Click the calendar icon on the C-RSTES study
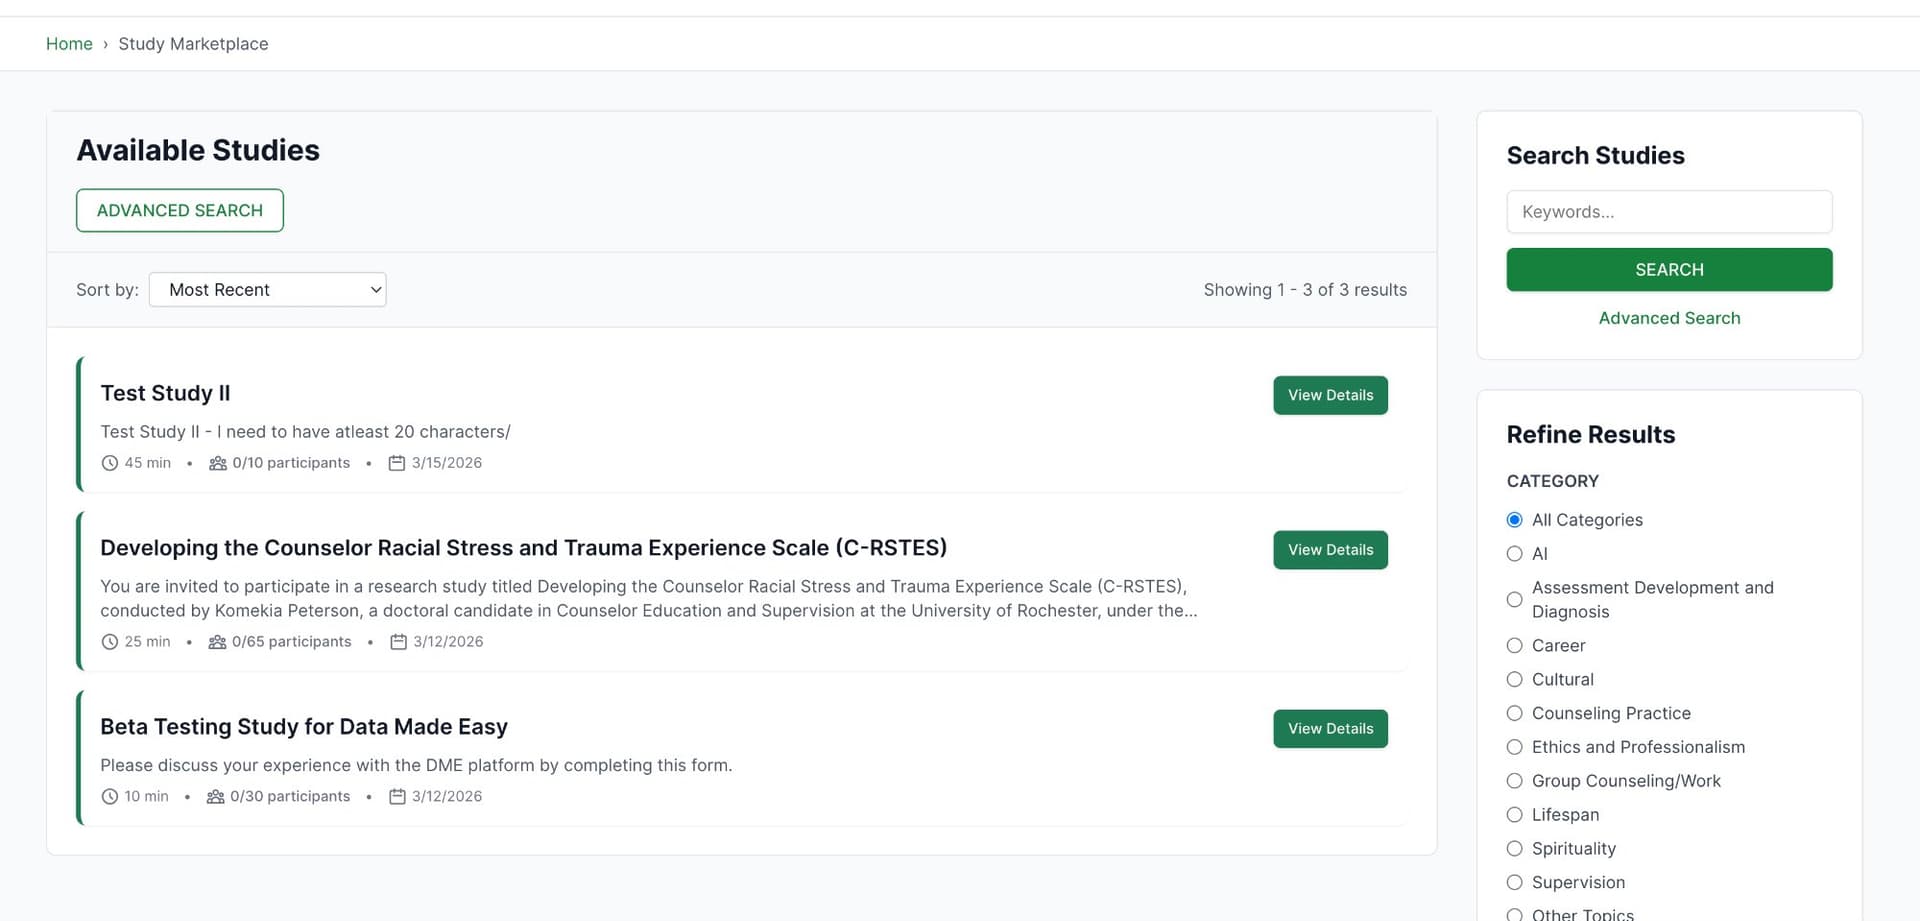The width and height of the screenshot is (1920, 921). pyautogui.click(x=397, y=641)
